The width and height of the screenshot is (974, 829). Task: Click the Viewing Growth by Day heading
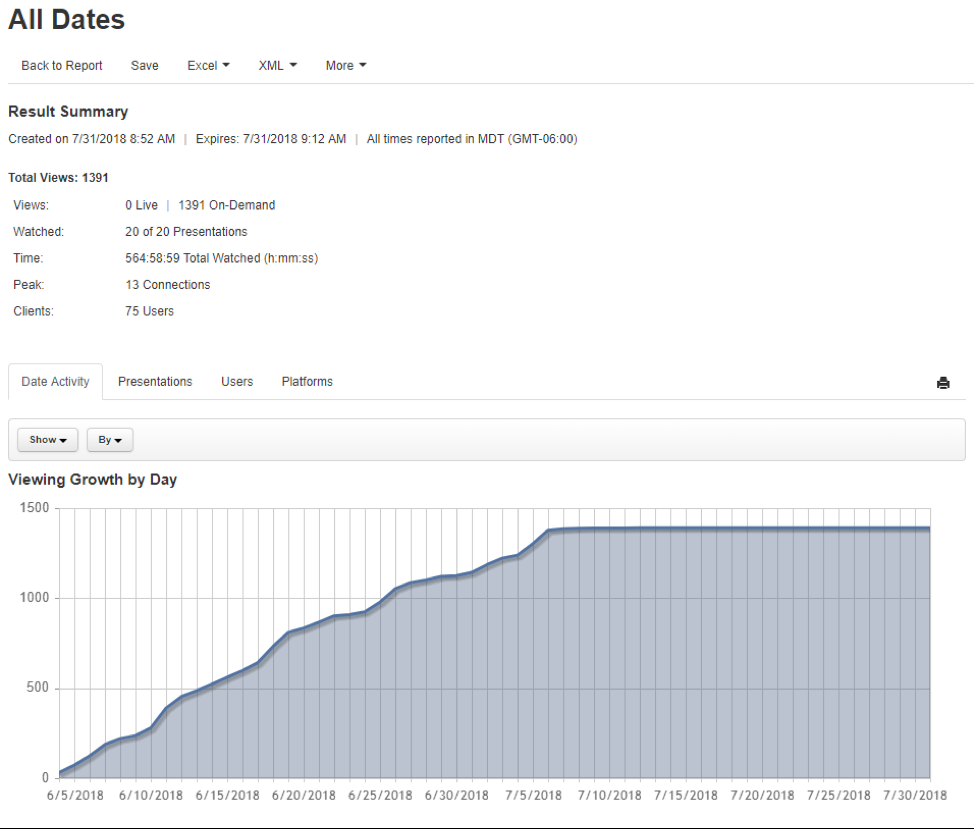point(93,480)
